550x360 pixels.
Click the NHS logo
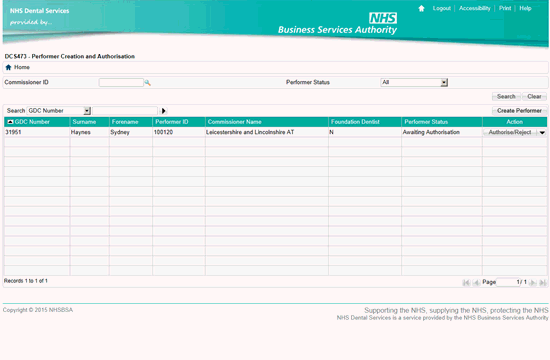pyautogui.click(x=383, y=18)
